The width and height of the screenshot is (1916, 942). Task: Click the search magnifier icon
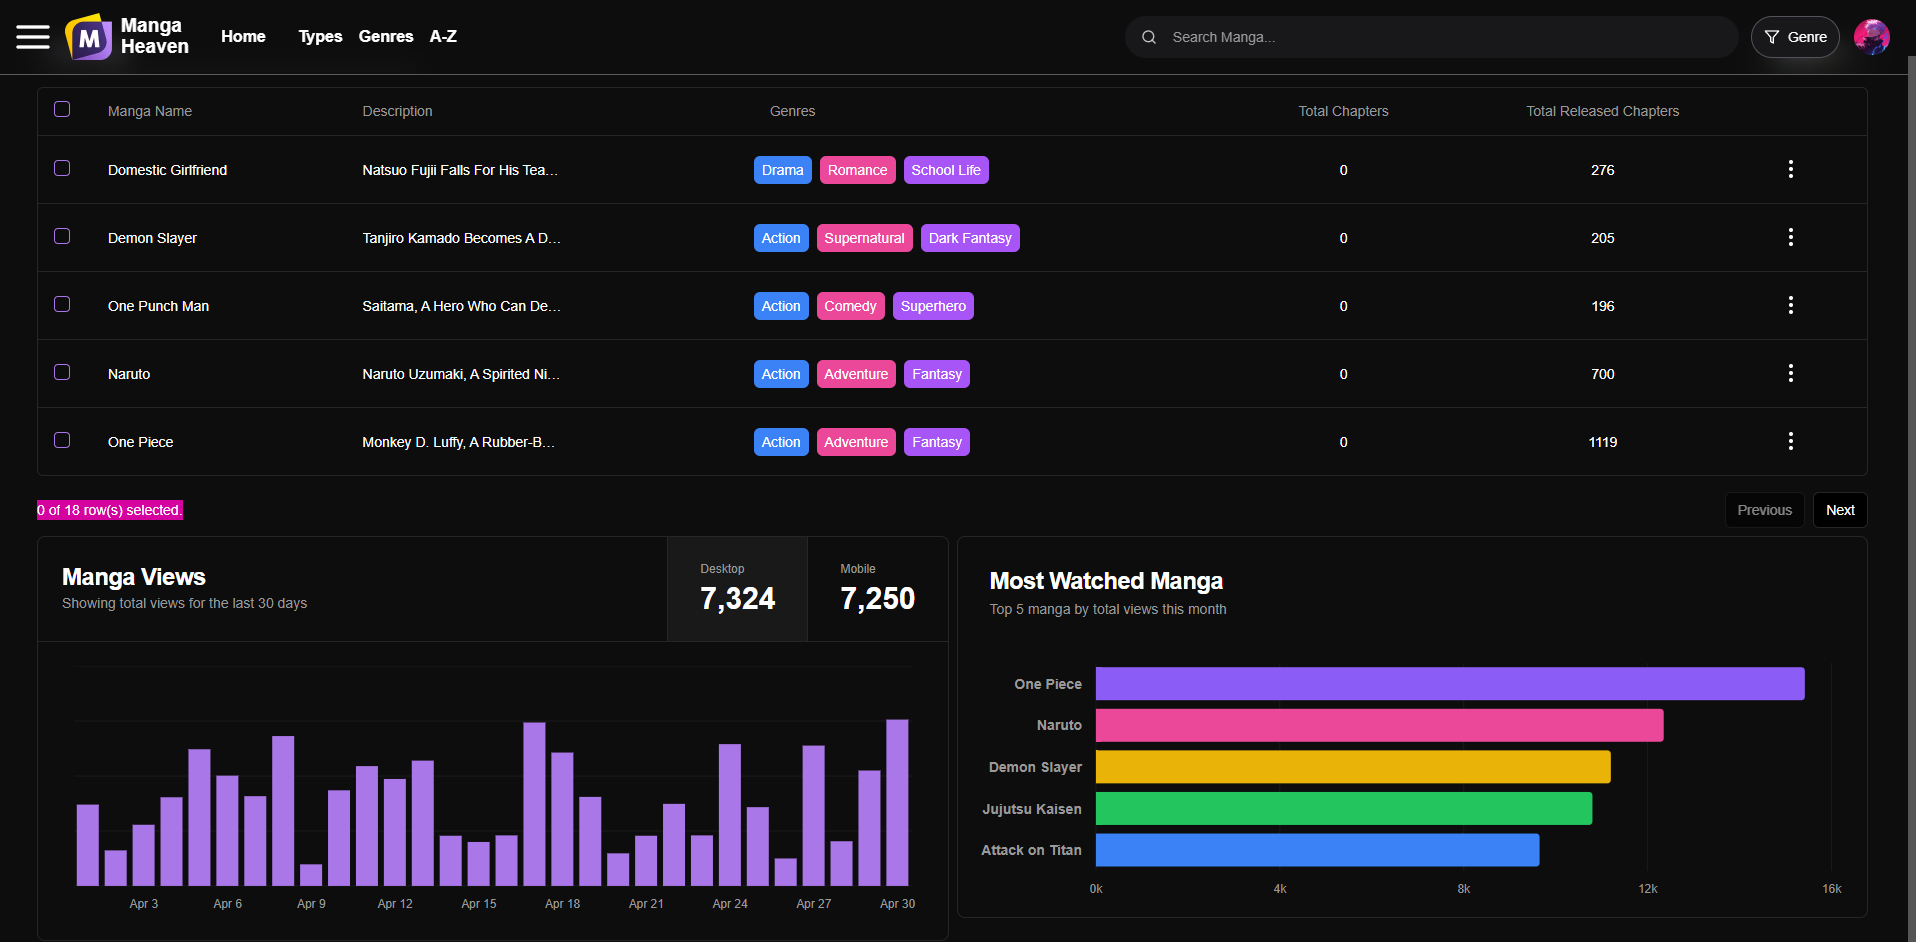pos(1149,37)
